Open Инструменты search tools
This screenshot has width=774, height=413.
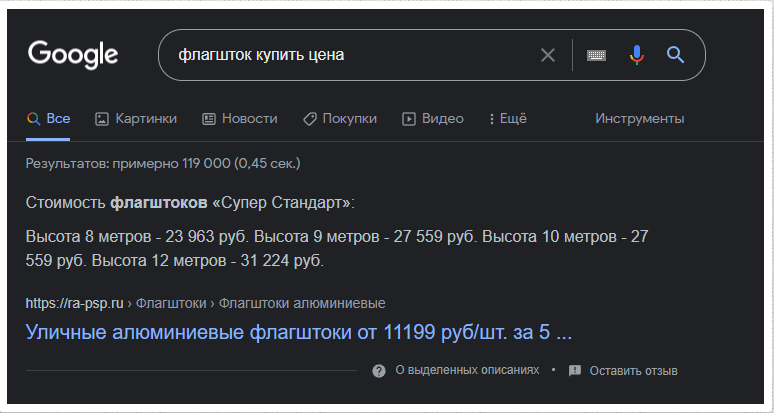(640, 119)
